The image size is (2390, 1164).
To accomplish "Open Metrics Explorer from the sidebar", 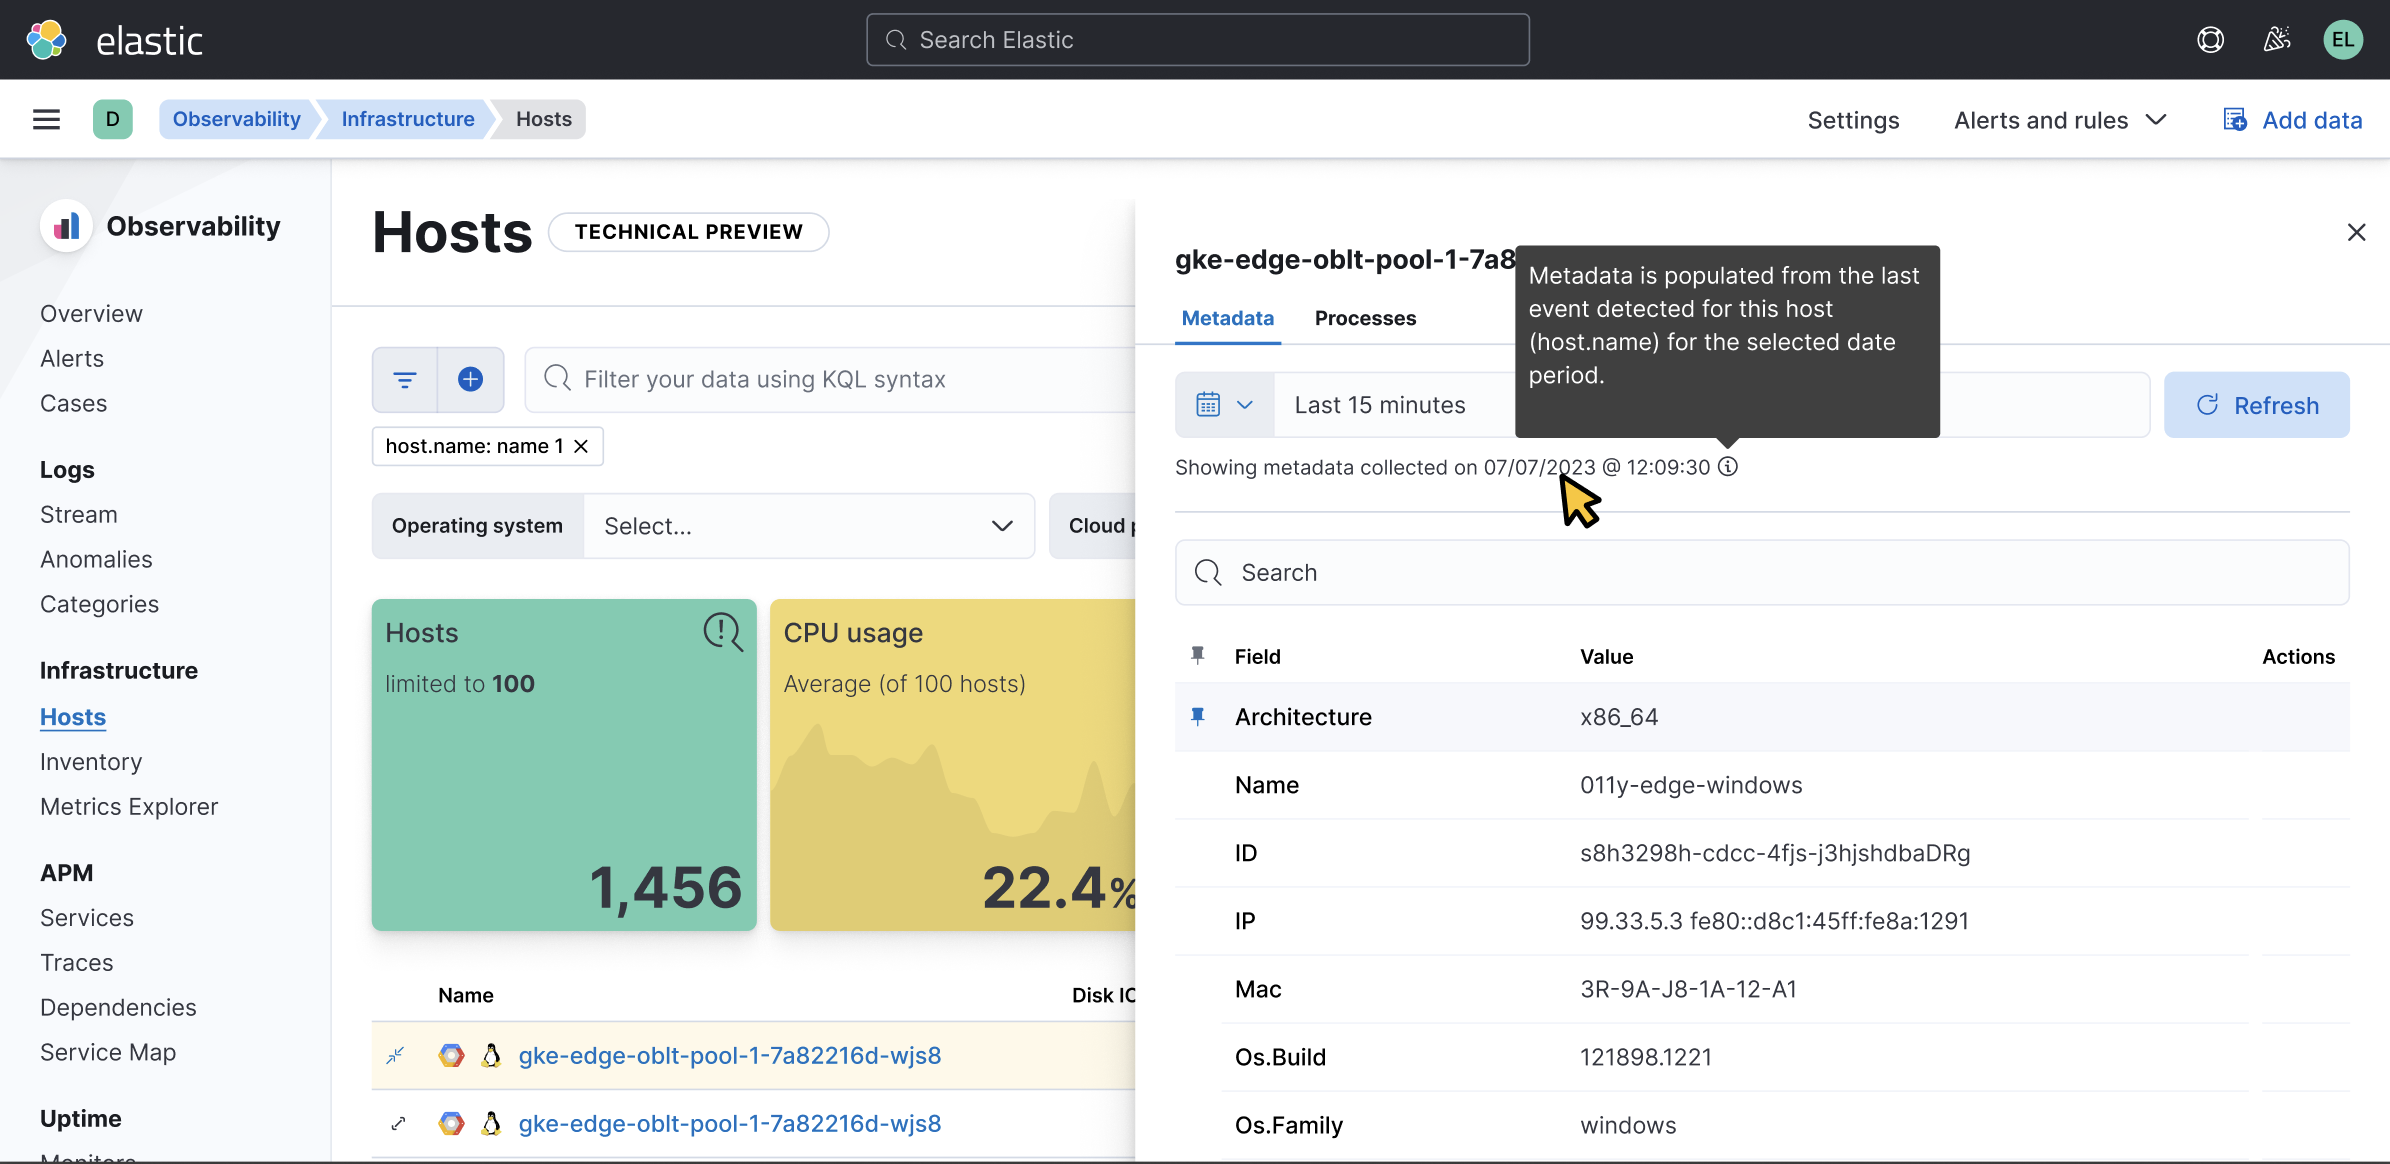I will 128,806.
